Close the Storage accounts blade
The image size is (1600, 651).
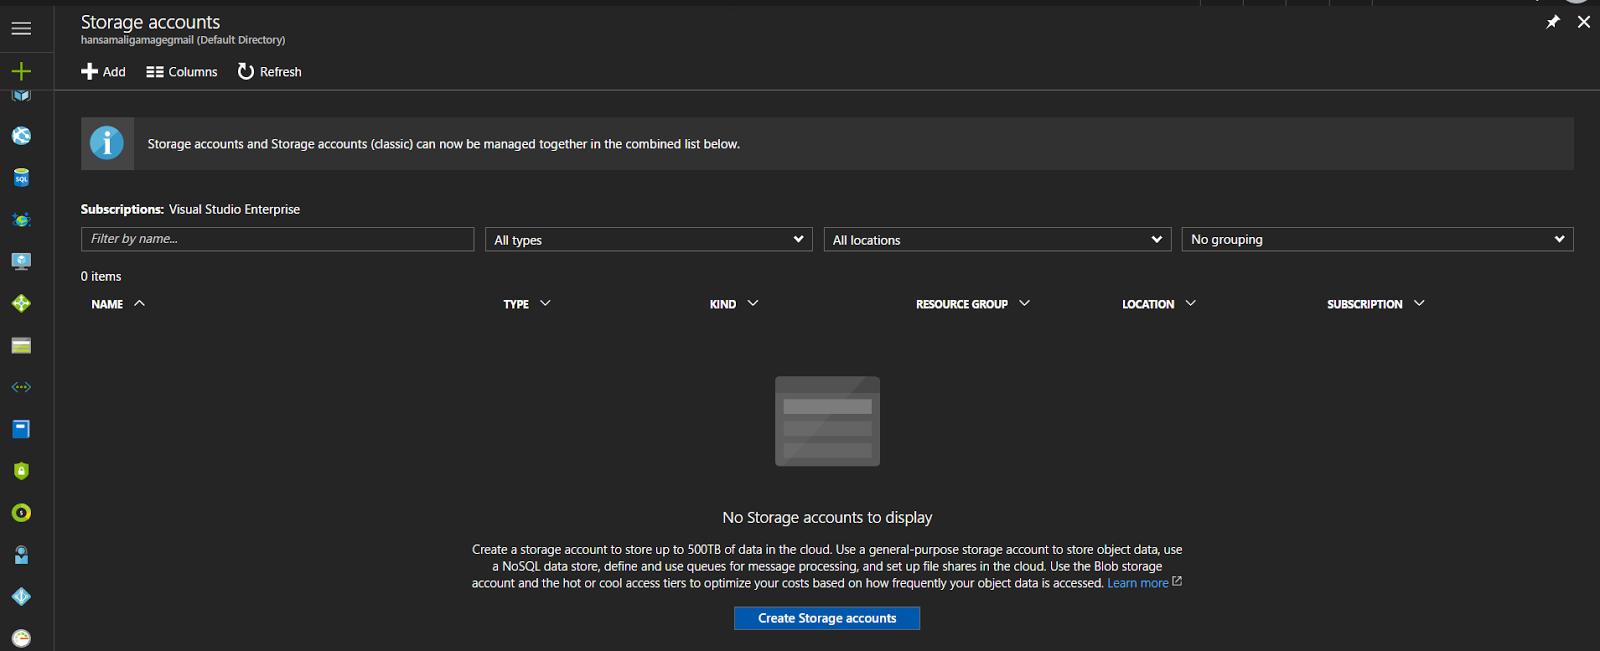(x=1584, y=22)
